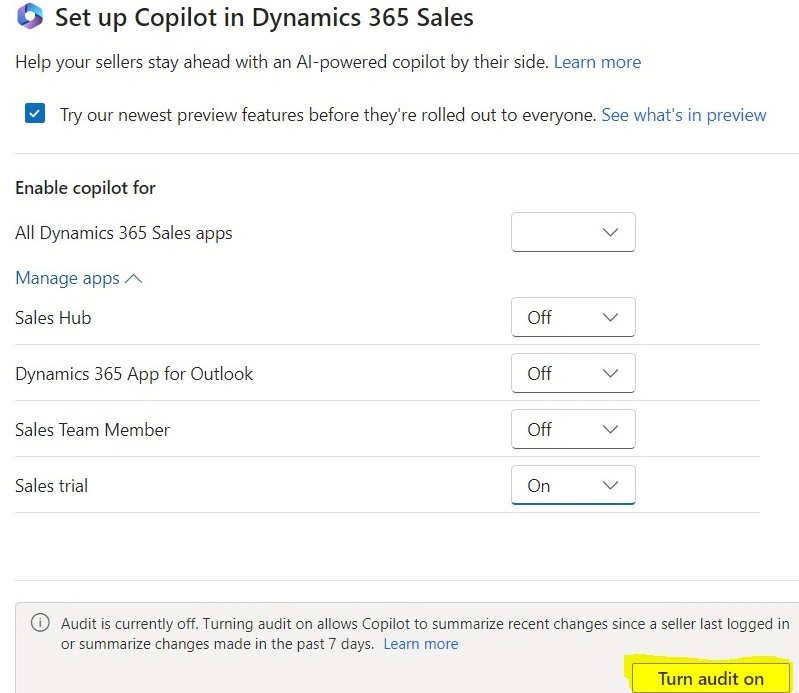Open See what's in preview link
799x693 pixels.
pos(684,115)
